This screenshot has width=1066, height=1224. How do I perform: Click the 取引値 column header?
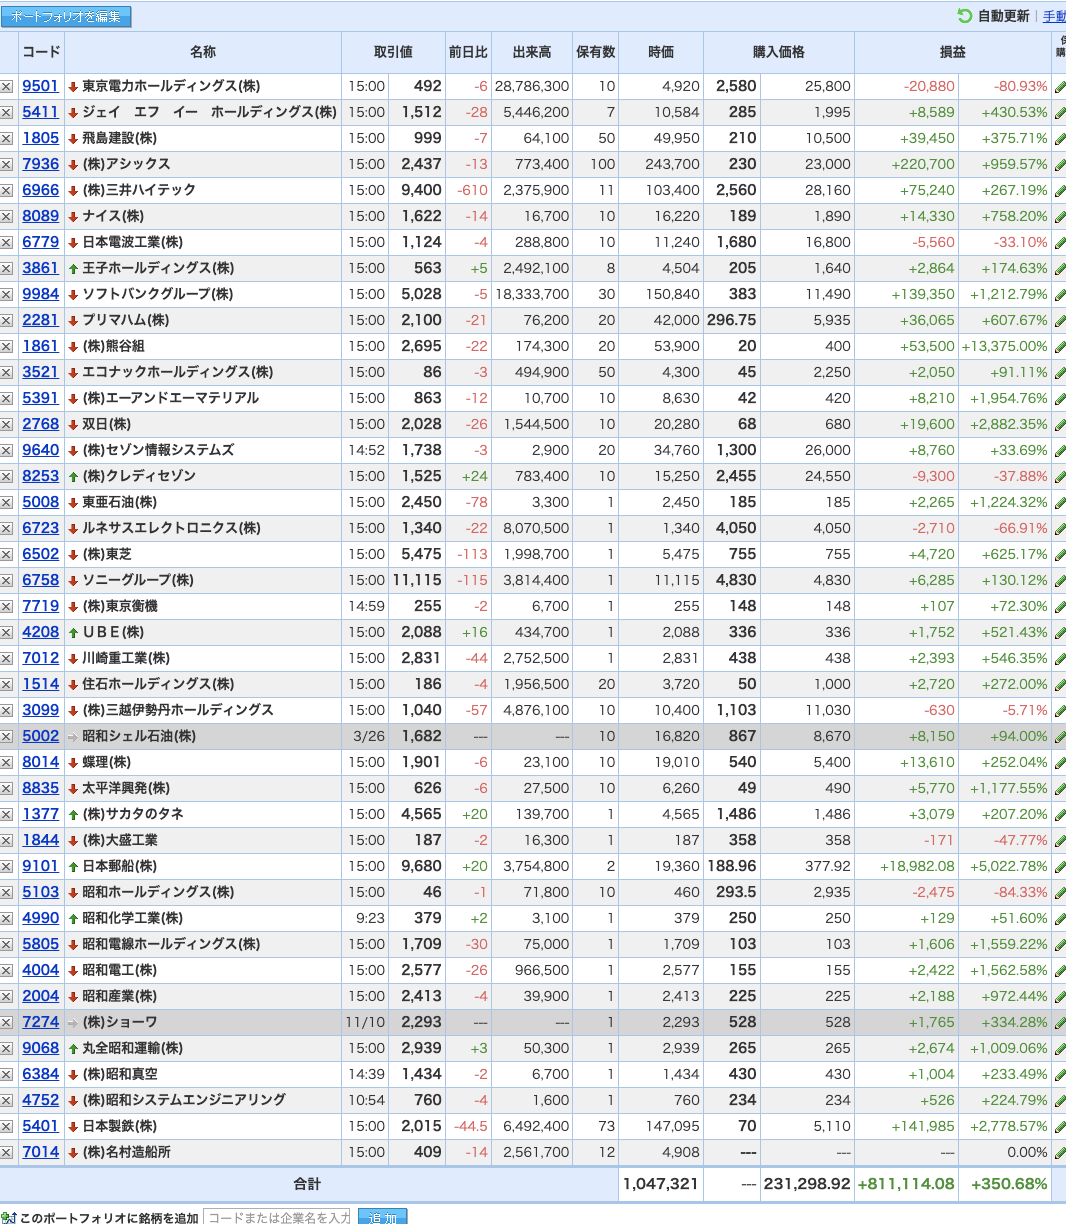[394, 52]
